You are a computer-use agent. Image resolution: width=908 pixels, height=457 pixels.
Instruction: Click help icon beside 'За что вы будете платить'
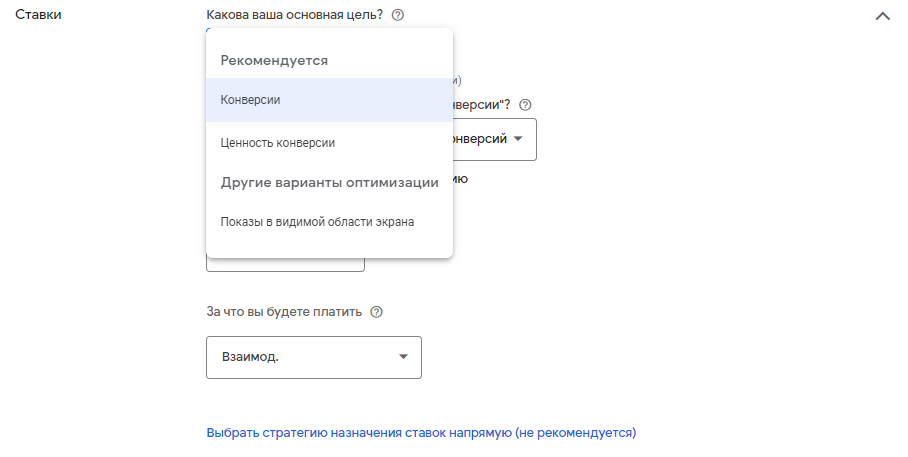coord(376,312)
